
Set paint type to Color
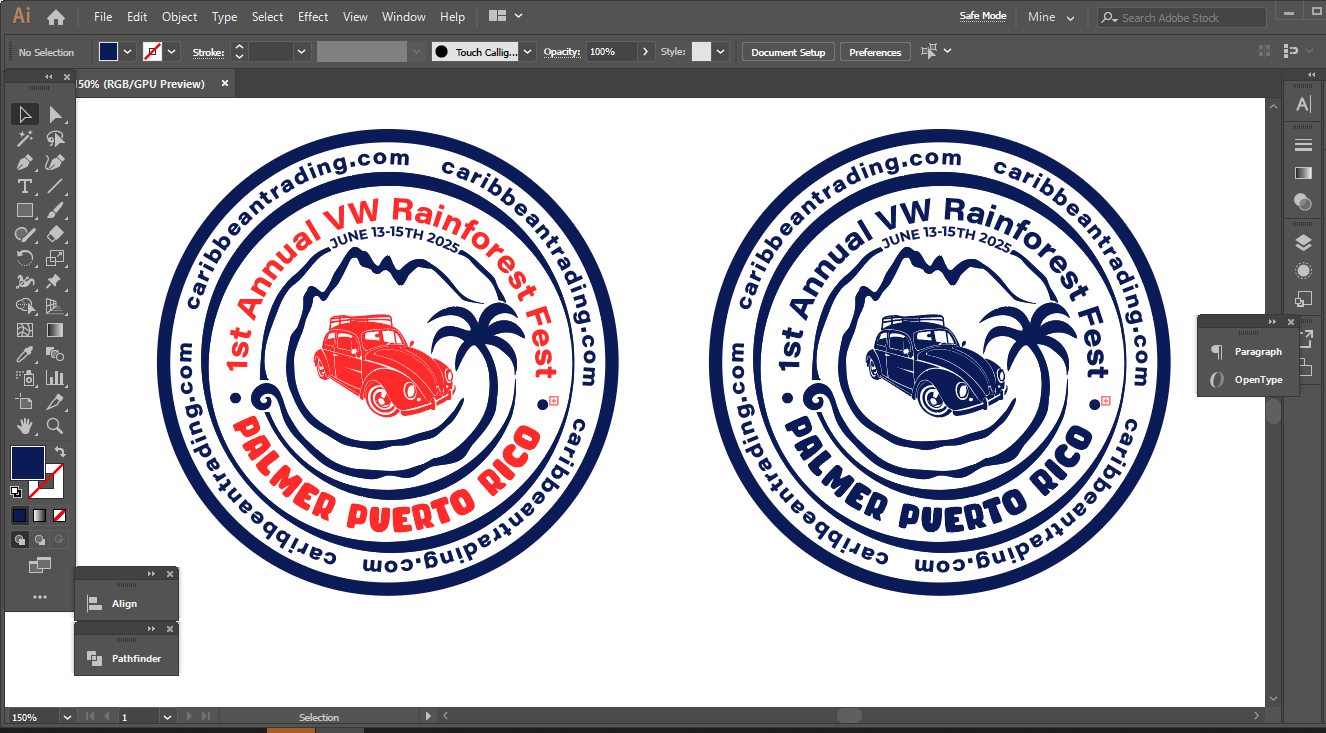19,515
